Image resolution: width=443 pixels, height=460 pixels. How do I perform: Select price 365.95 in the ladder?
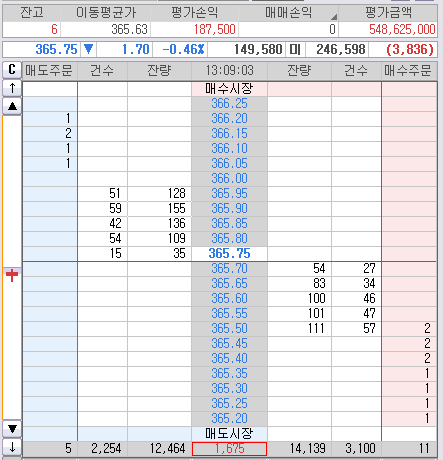[229, 194]
